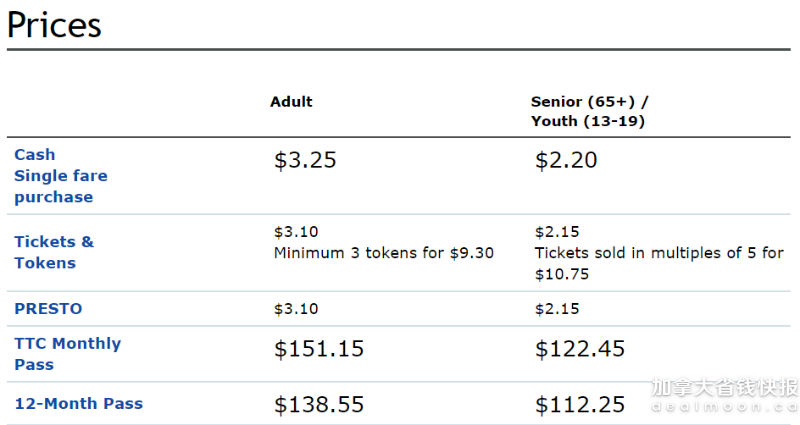Select the Adult column header
The image size is (800, 425).
point(291,102)
